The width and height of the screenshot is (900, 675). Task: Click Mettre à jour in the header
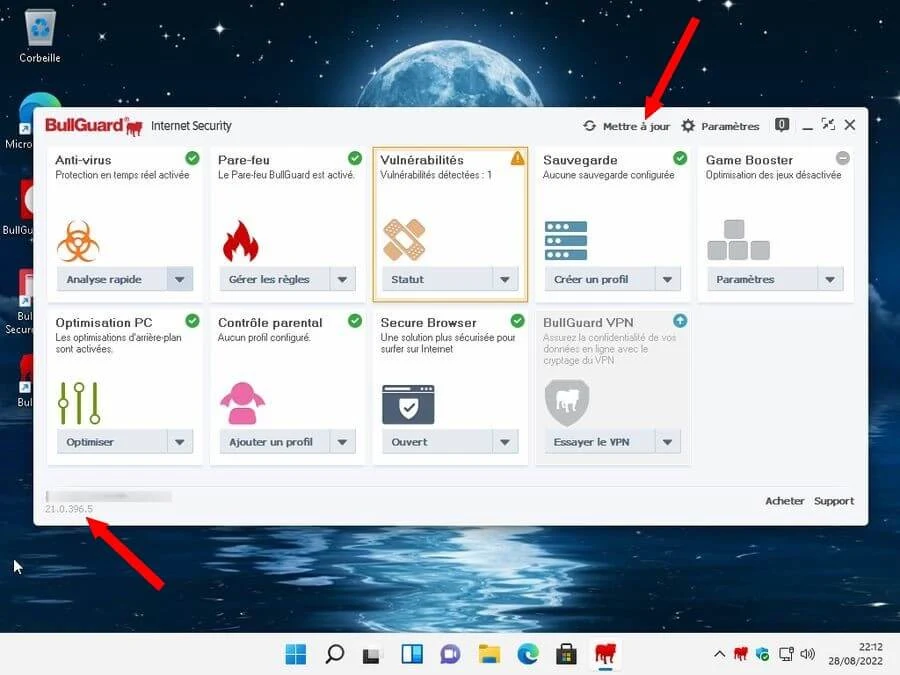click(x=627, y=126)
